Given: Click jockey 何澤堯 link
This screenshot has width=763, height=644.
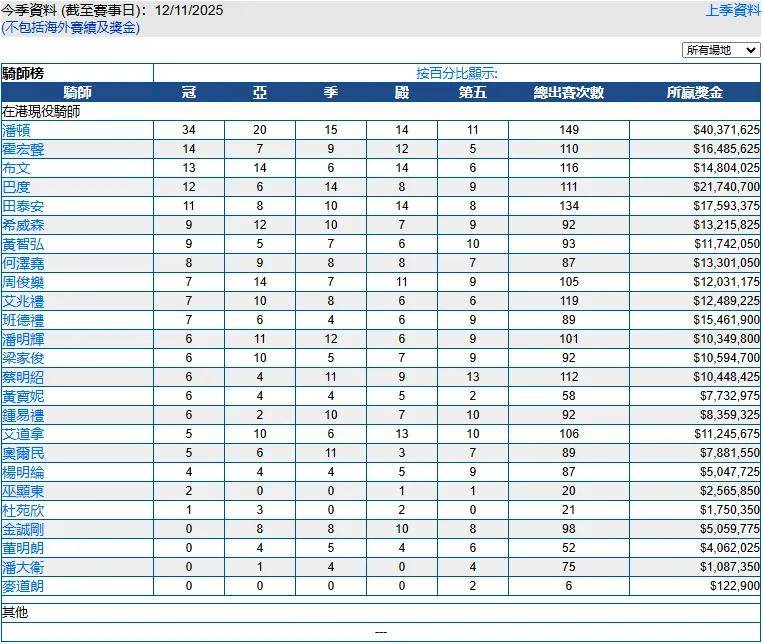Looking at the screenshot, I should pos(23,263).
